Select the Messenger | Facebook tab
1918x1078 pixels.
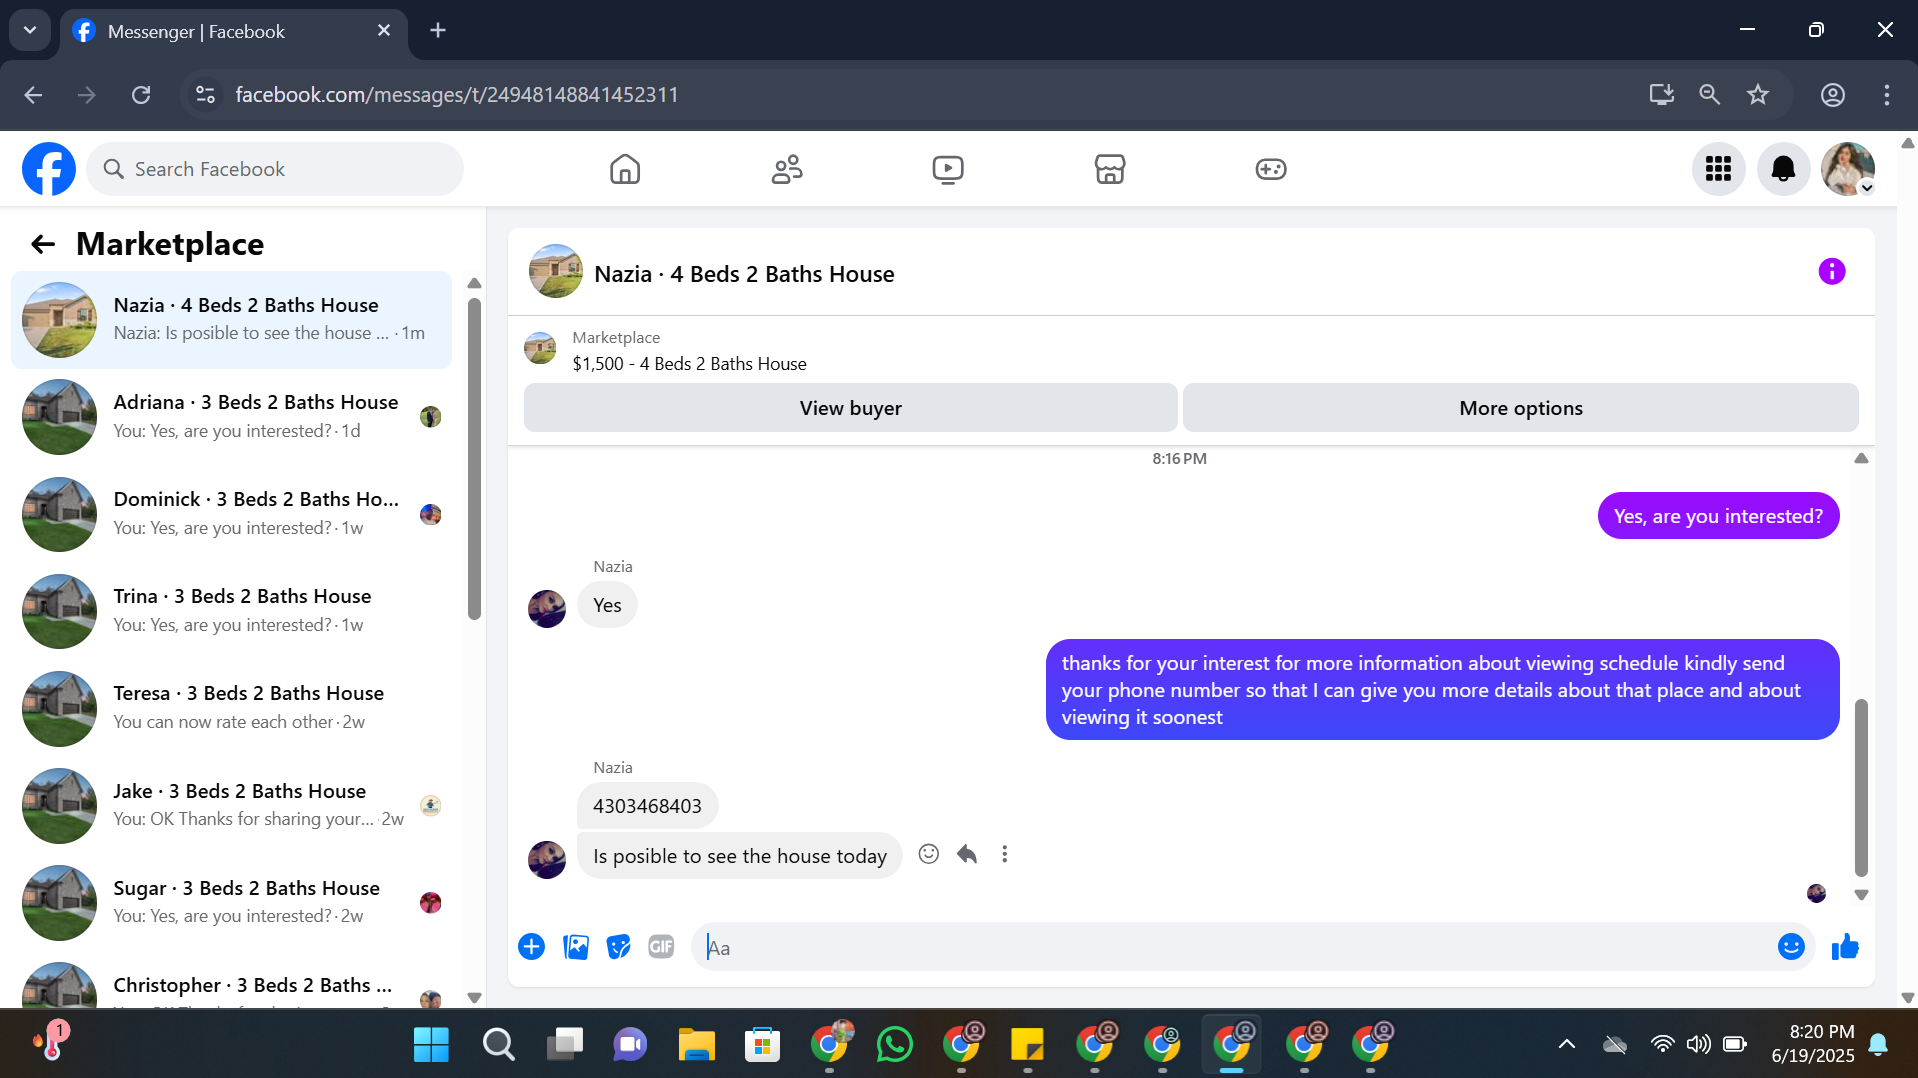point(234,31)
